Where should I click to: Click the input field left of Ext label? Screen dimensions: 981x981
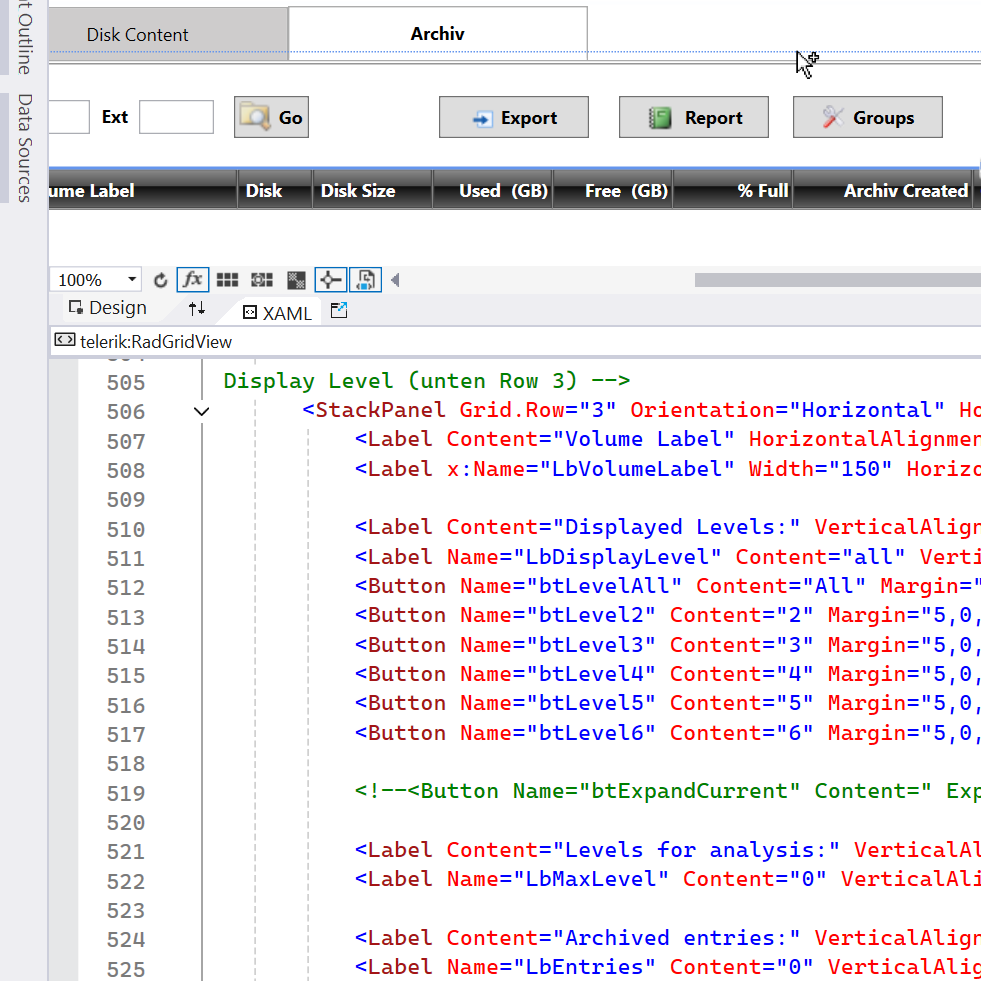tap(69, 117)
